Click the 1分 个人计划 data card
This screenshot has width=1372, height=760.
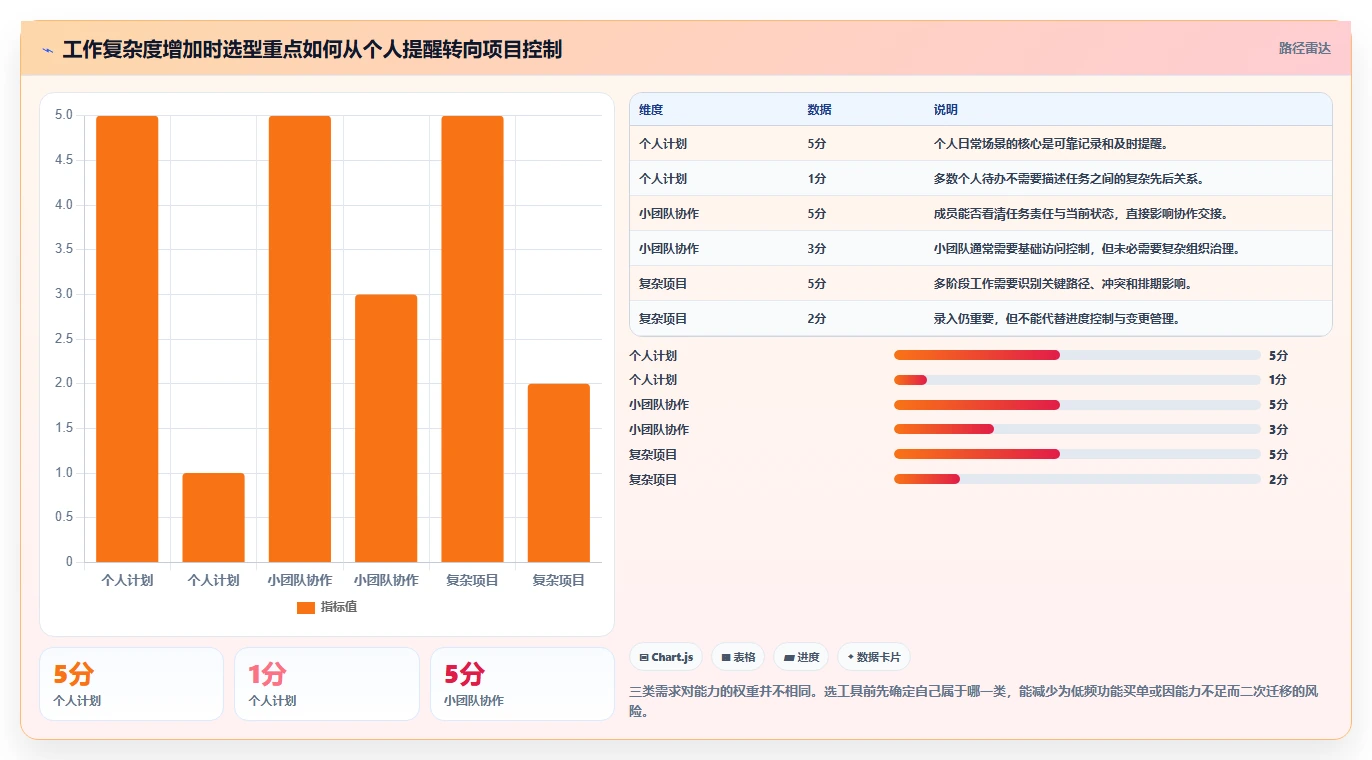(327, 684)
